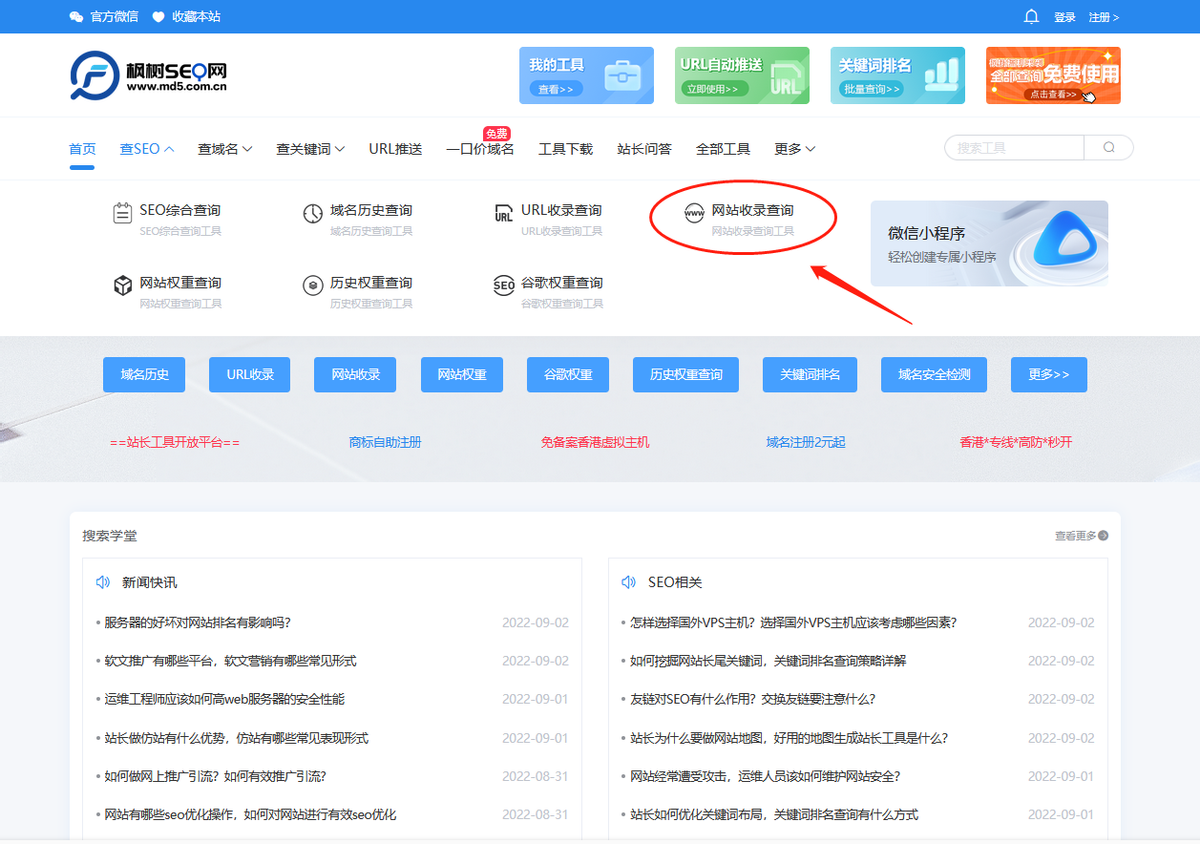Click the 网站收录 blue button
This screenshot has width=1200, height=844.
point(355,374)
